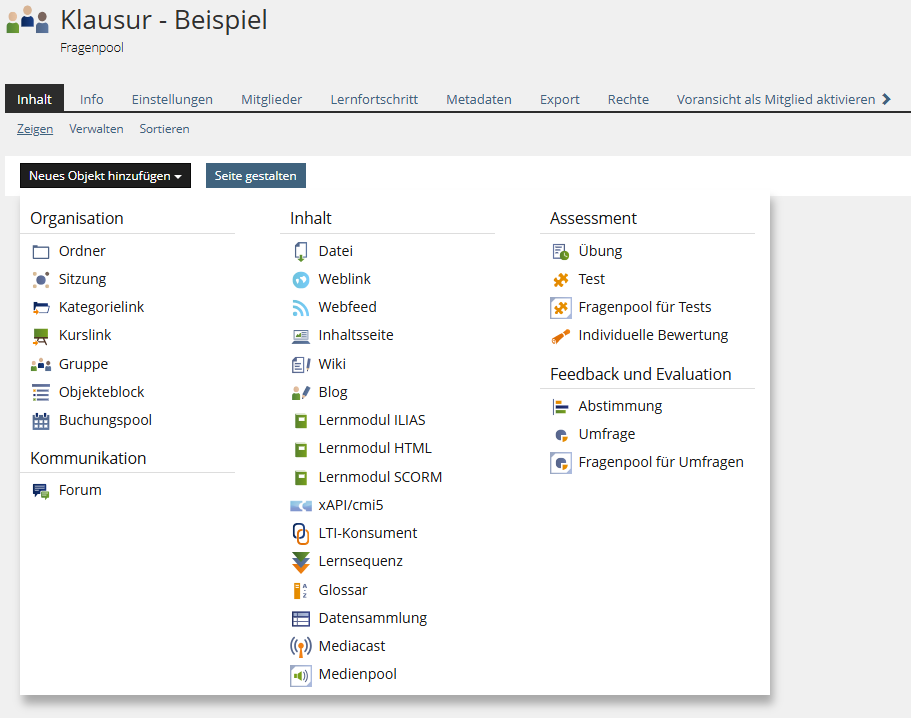The image size is (911, 718).
Task: Choose the Webfeed RSS icon
Action: [300, 307]
